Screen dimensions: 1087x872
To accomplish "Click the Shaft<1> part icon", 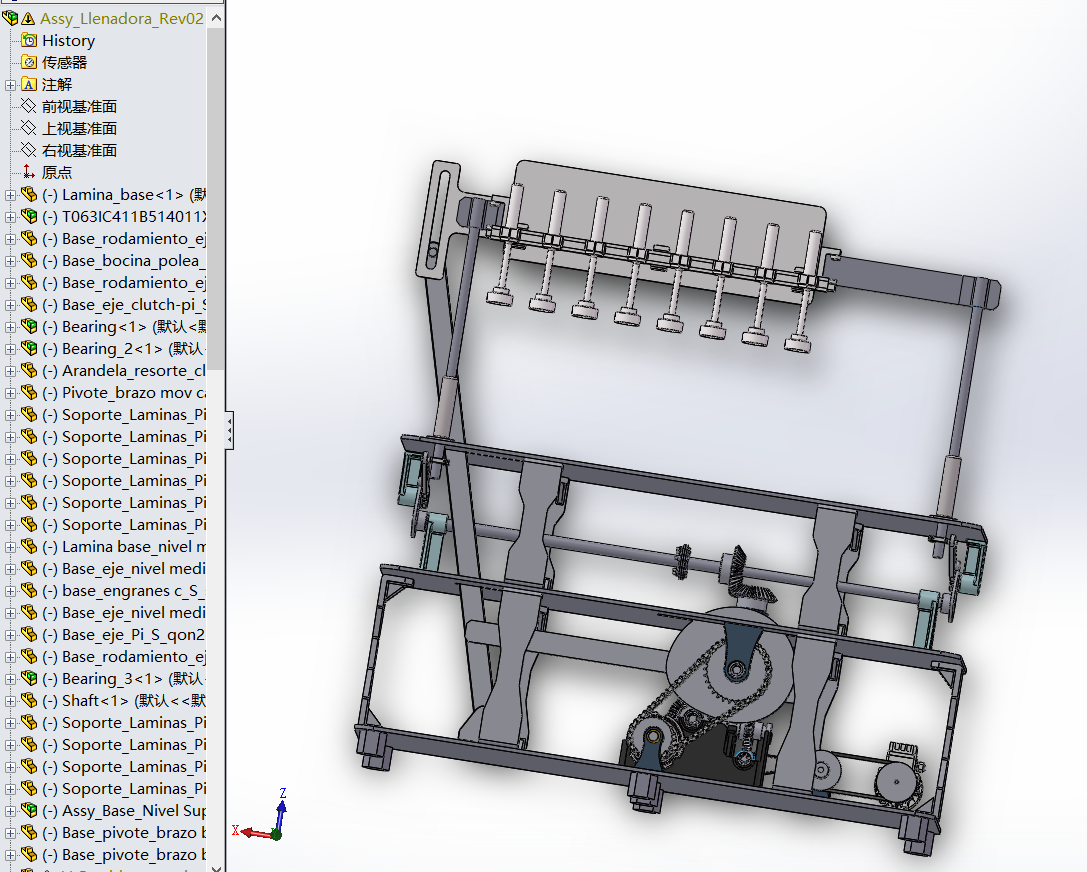I will [x=29, y=701].
